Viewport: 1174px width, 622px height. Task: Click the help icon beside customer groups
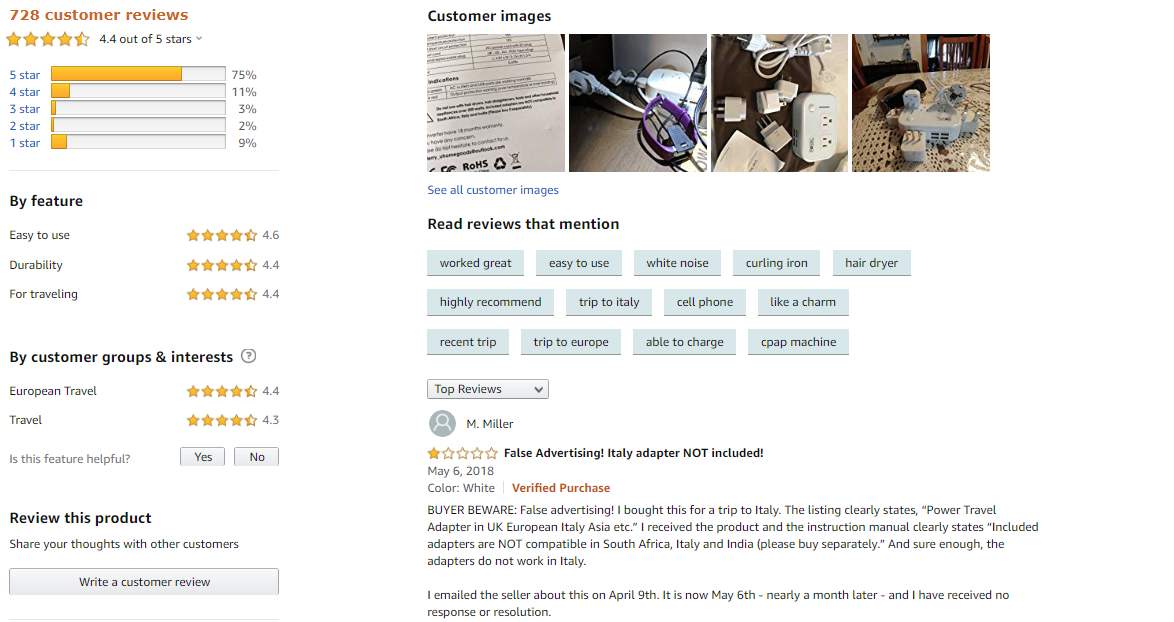(x=249, y=357)
